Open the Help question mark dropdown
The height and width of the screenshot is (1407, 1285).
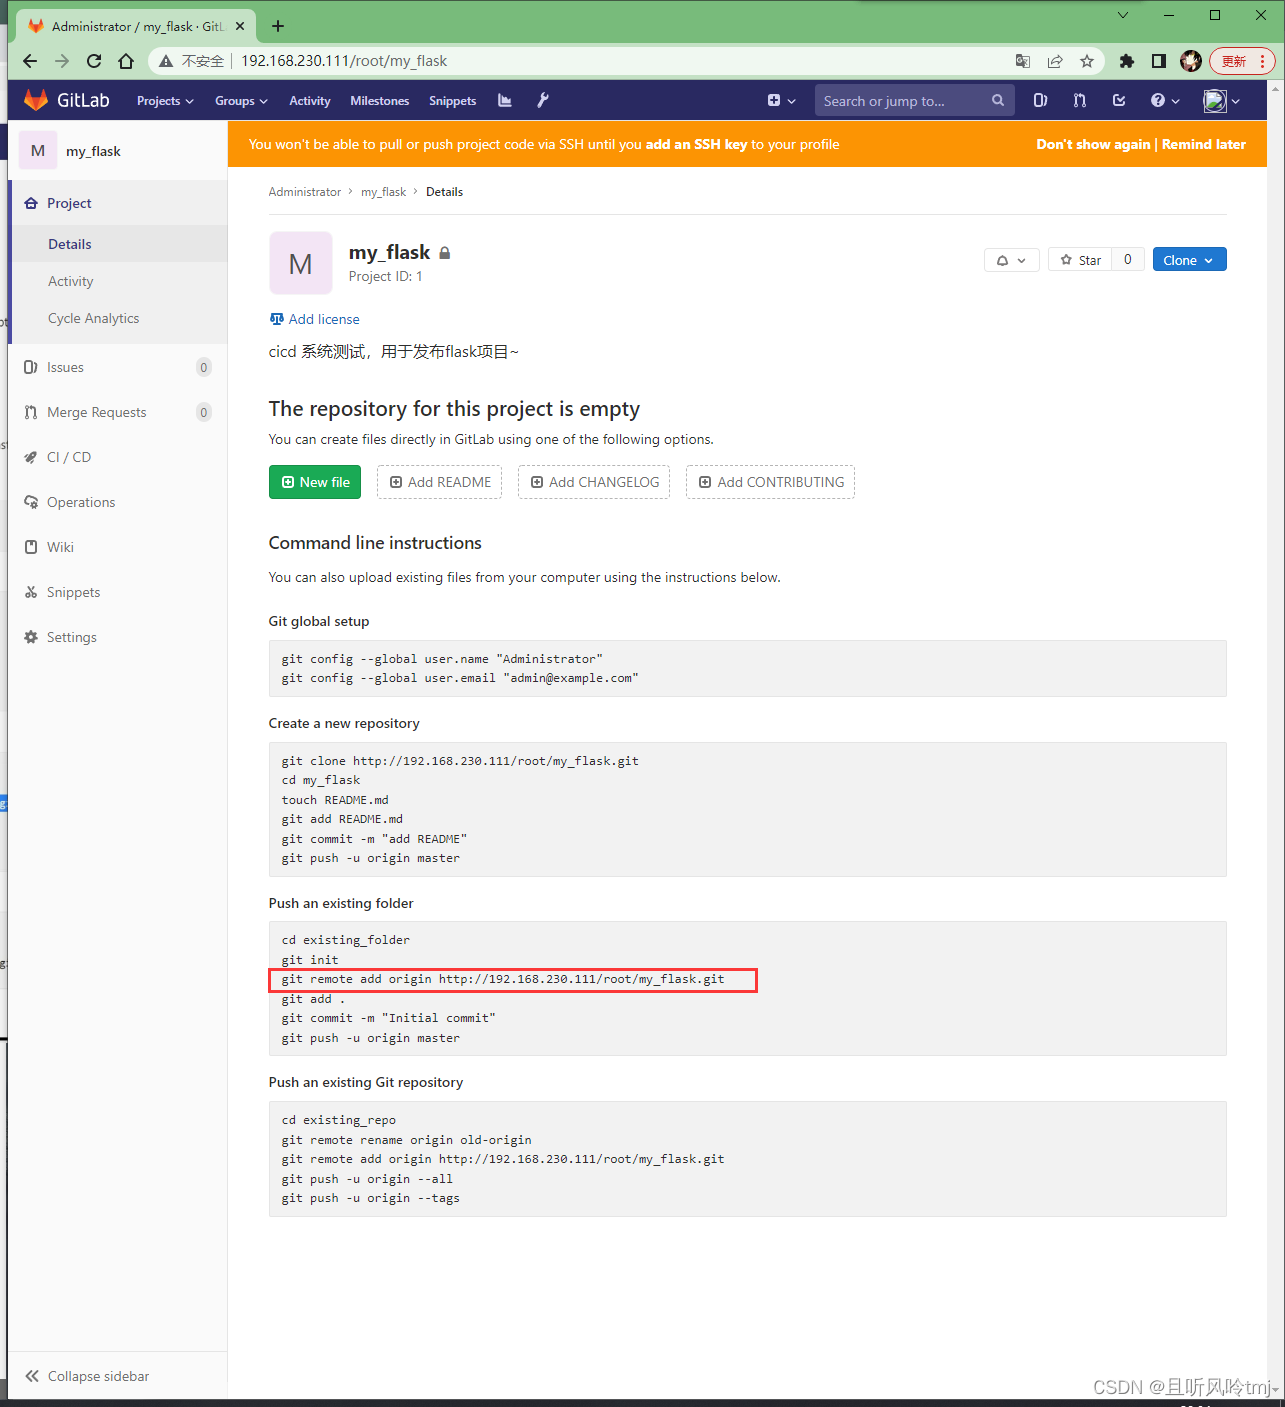[x=1165, y=100]
